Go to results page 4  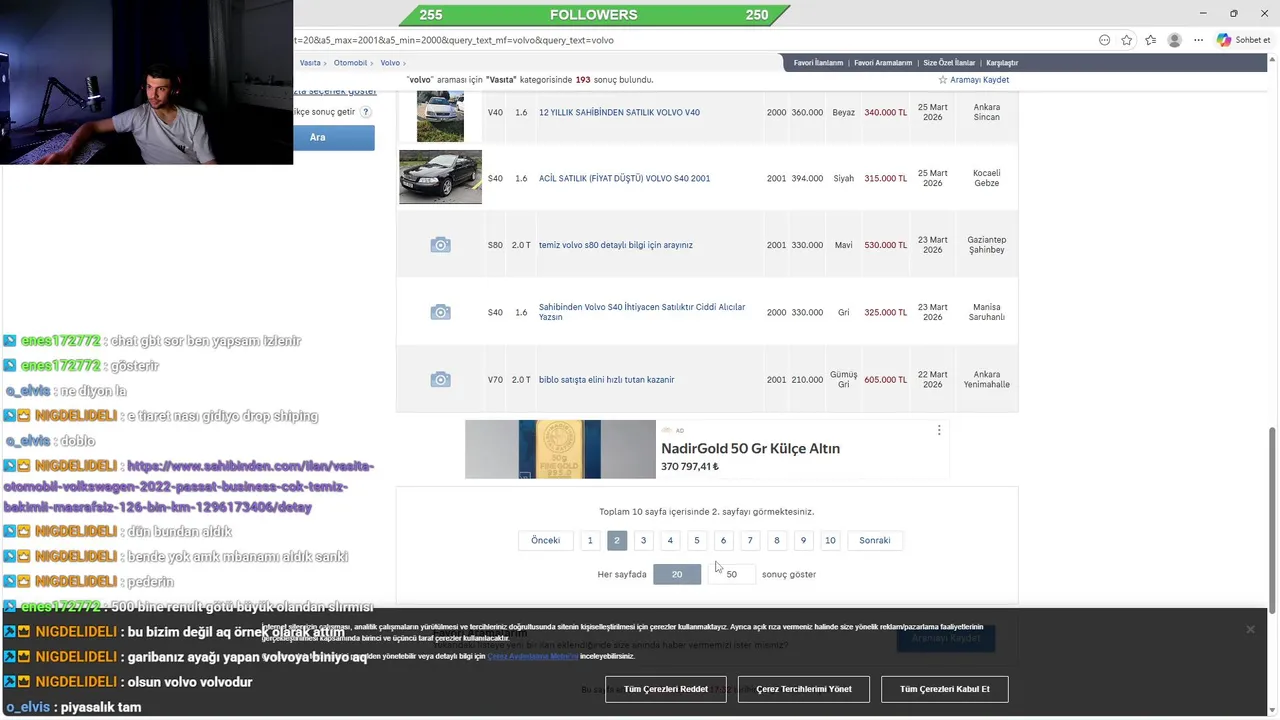tap(670, 540)
